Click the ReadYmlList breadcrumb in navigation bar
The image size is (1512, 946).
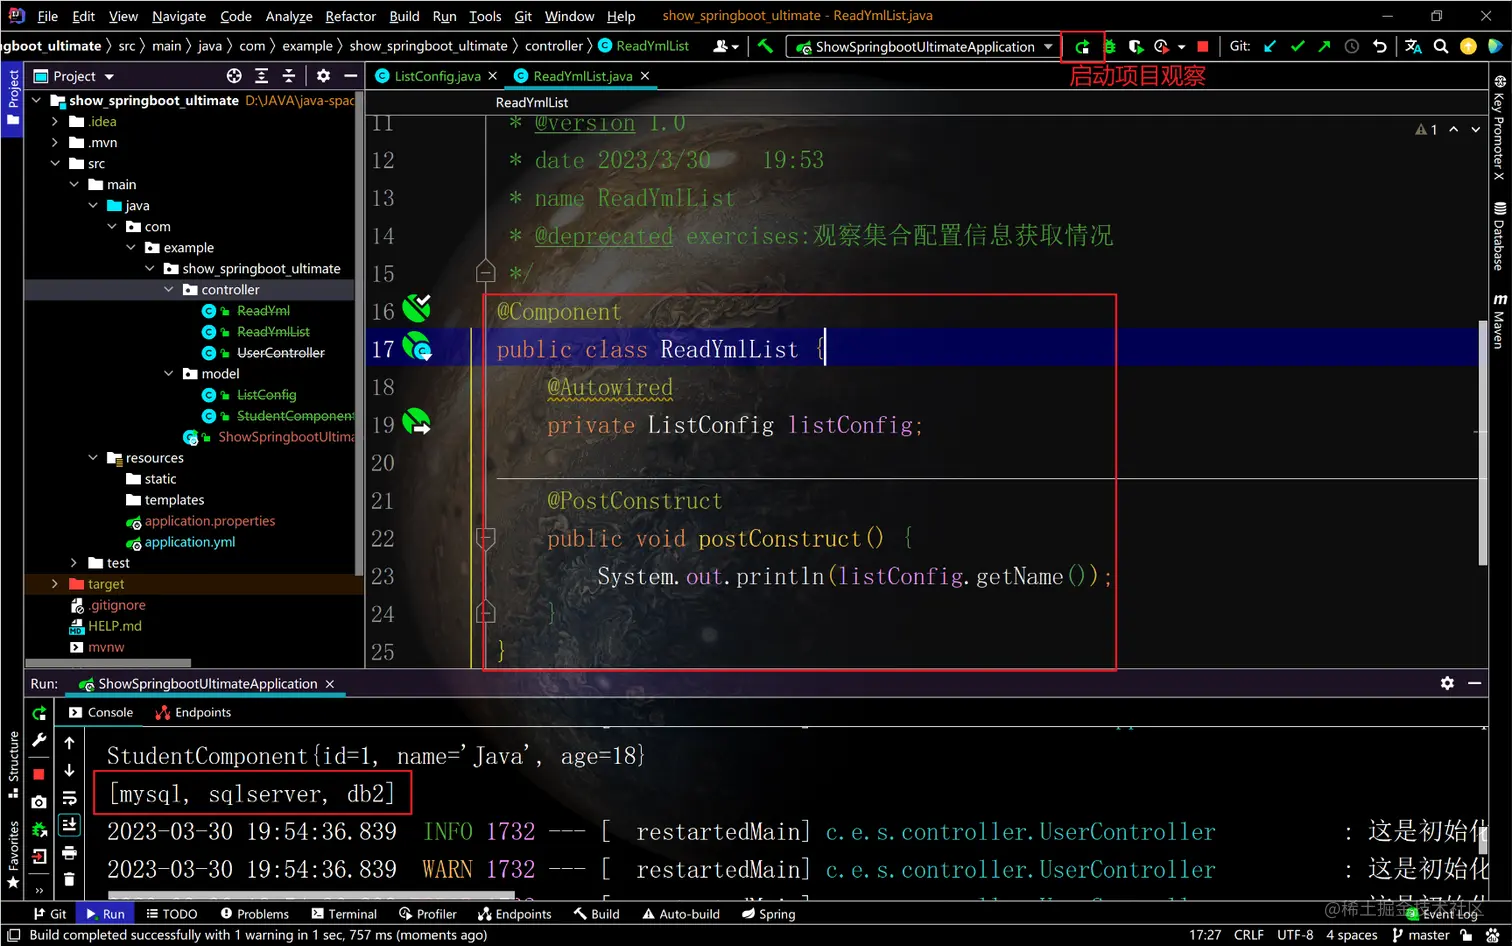coord(644,46)
